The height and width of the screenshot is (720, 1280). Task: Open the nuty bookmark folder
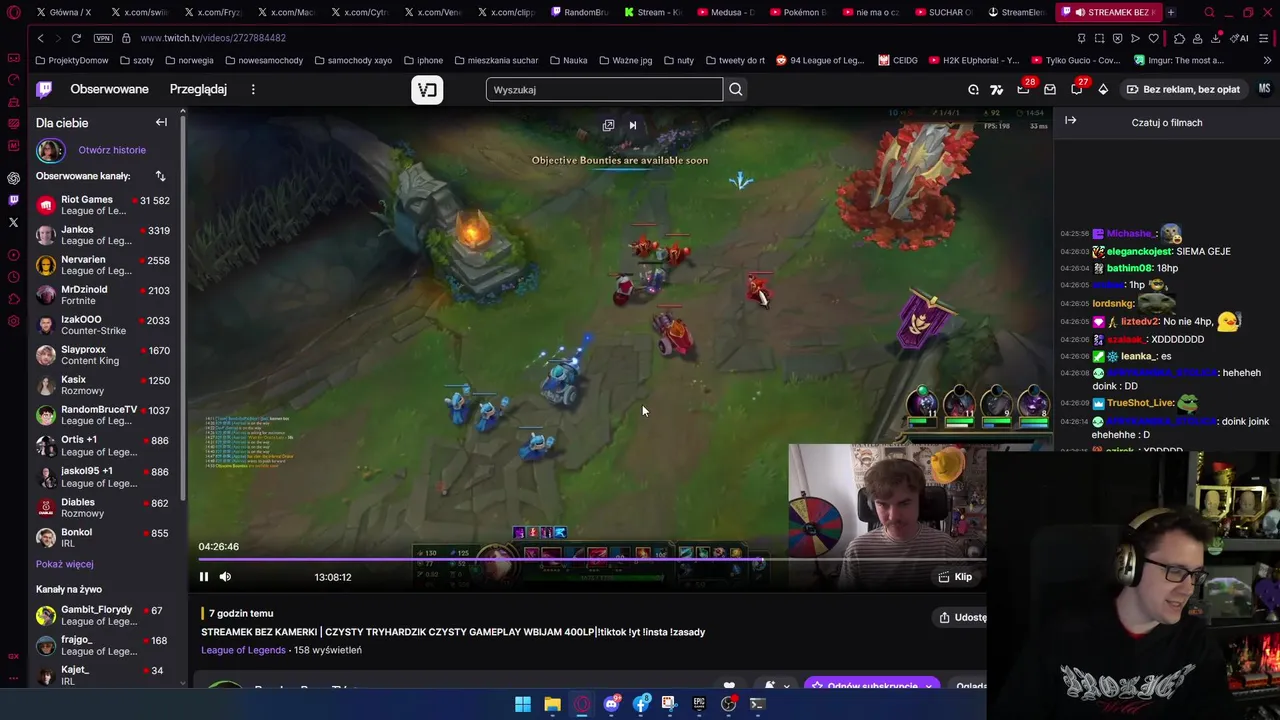(x=678, y=60)
